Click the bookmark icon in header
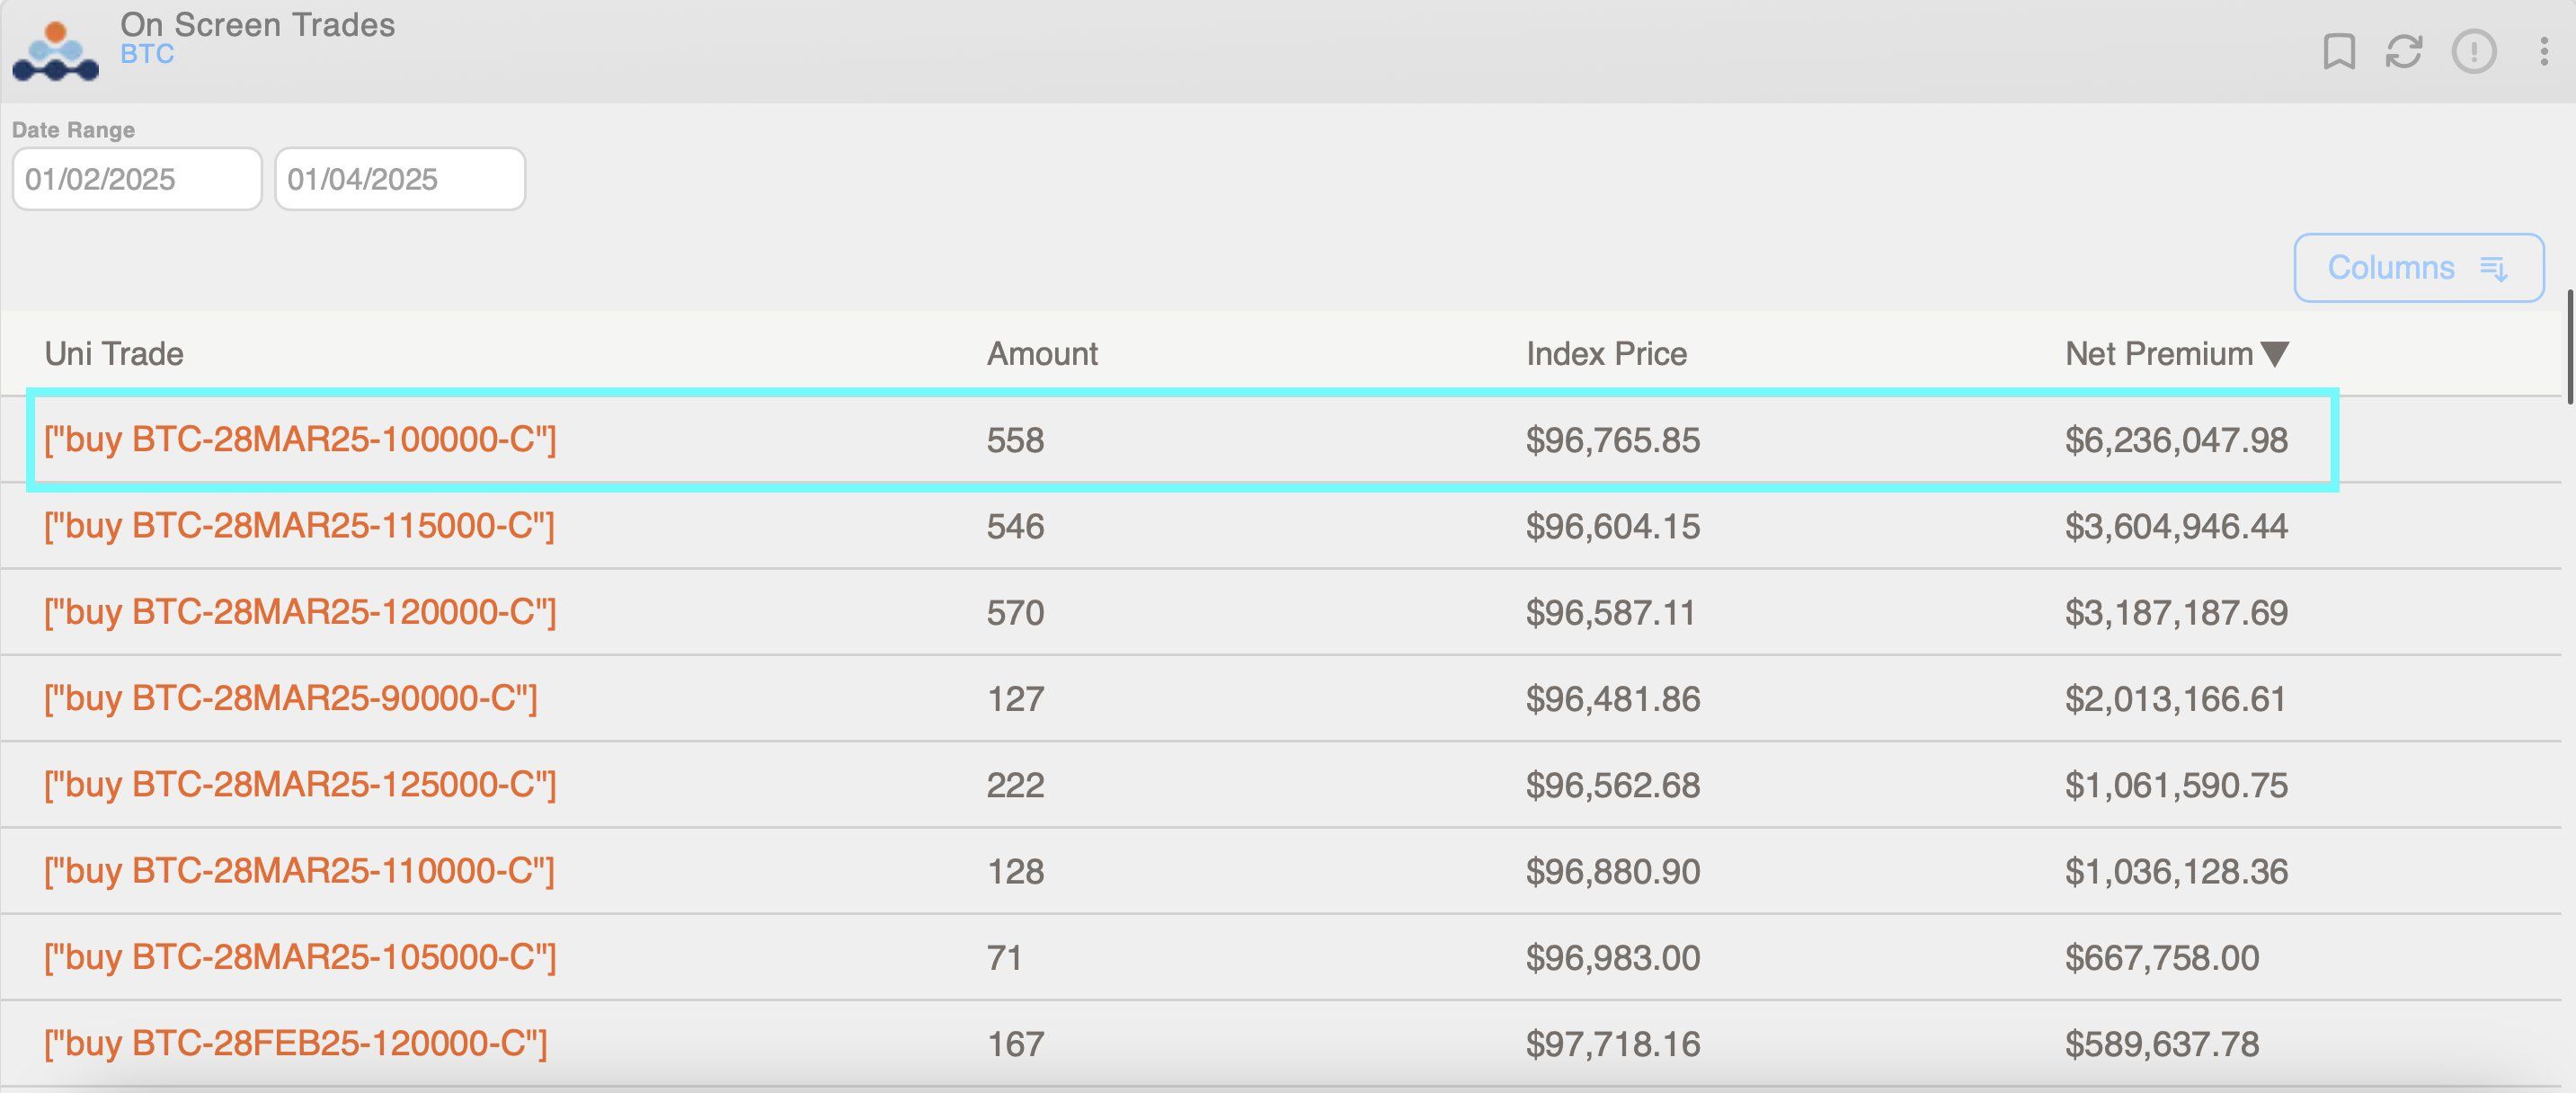 click(x=2338, y=51)
